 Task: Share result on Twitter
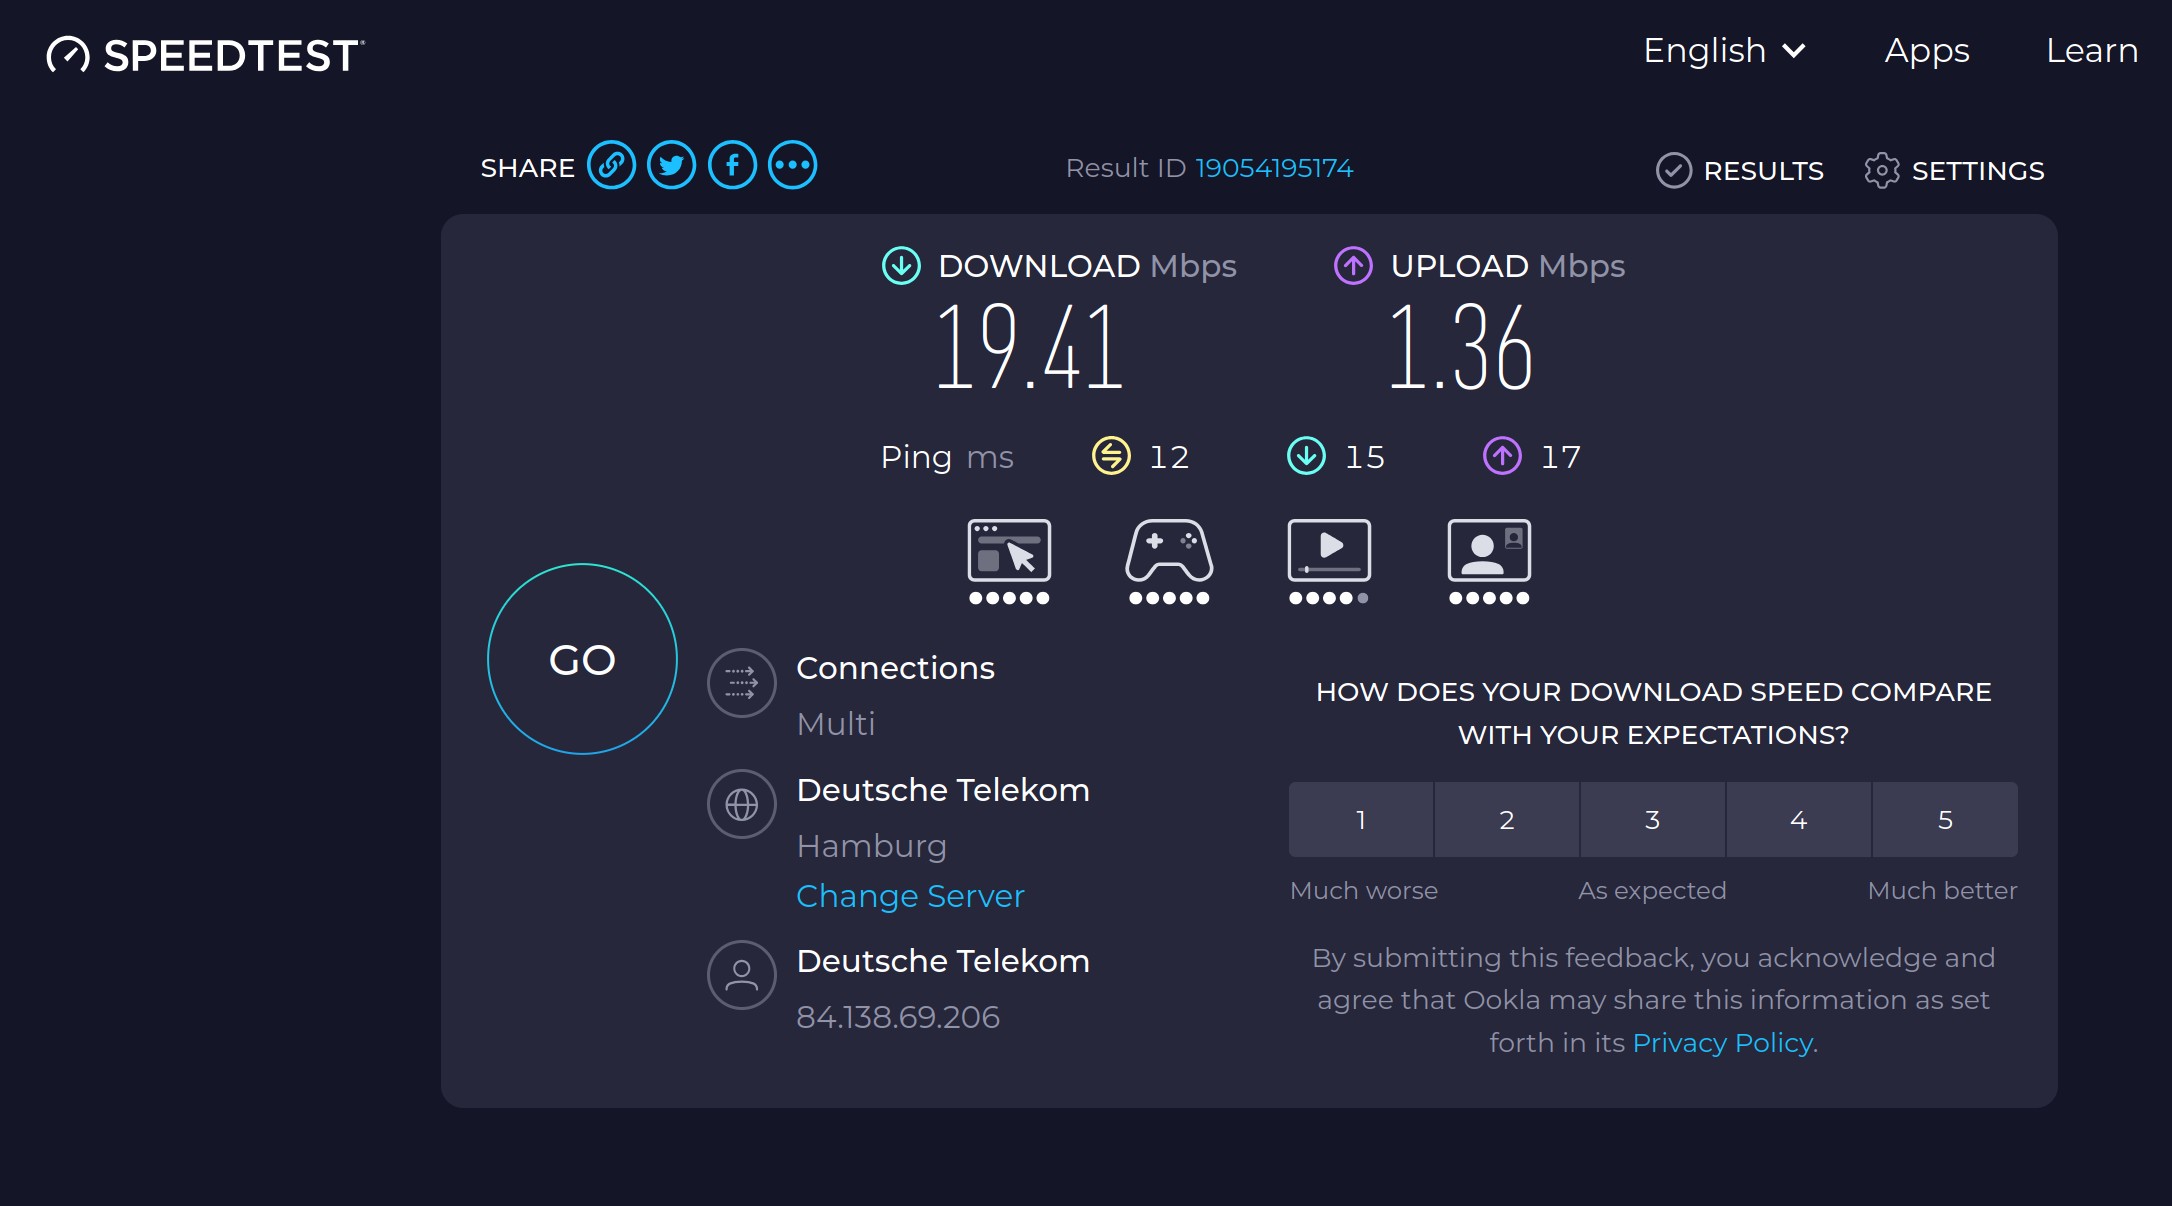(x=672, y=166)
